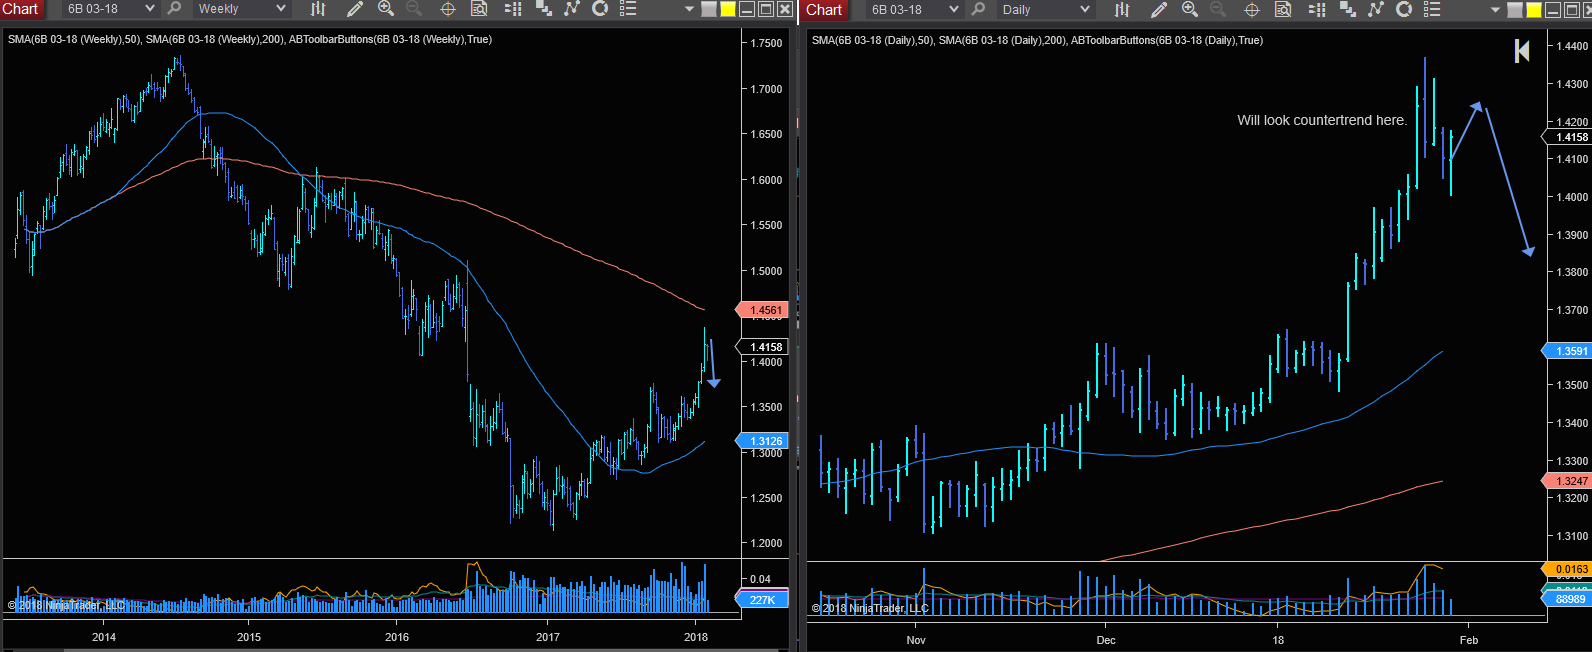The height and width of the screenshot is (652, 1592).
Task: Enable crosshair in Weekly chart
Action: click(x=448, y=9)
